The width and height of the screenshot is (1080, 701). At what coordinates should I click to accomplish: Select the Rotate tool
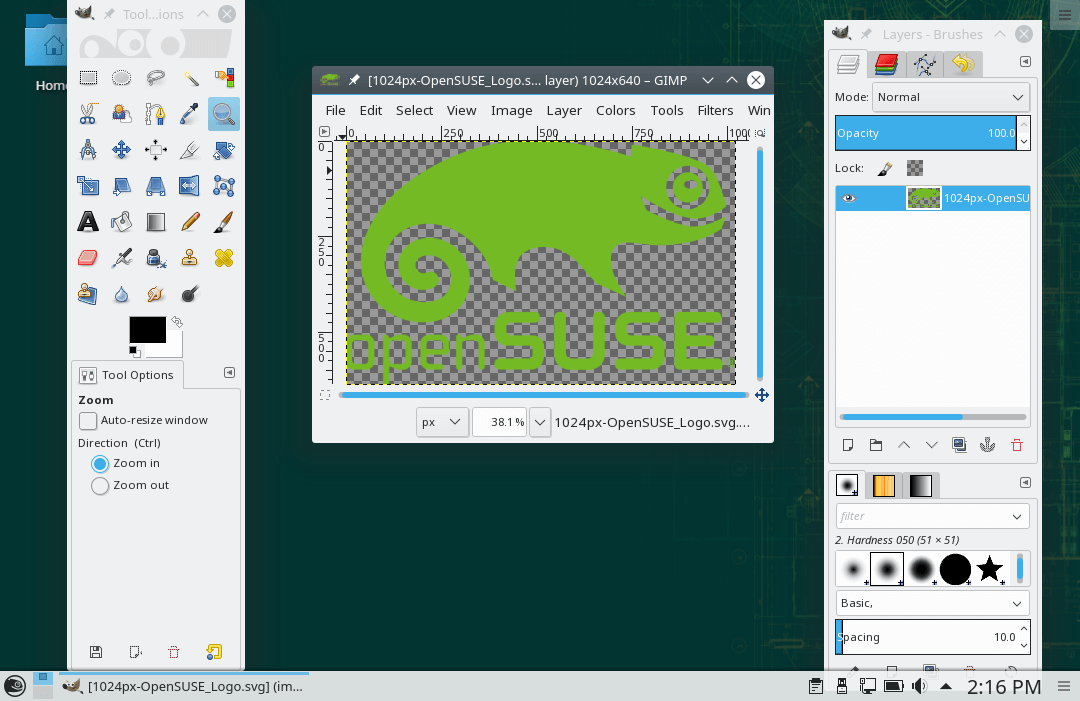tap(224, 149)
